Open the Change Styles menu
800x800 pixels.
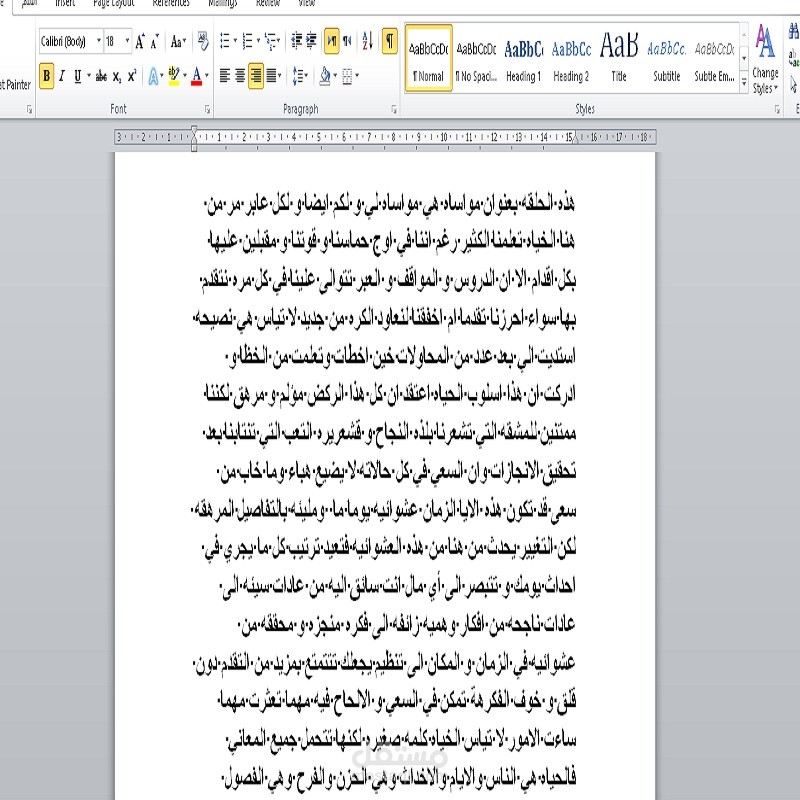tap(765, 59)
